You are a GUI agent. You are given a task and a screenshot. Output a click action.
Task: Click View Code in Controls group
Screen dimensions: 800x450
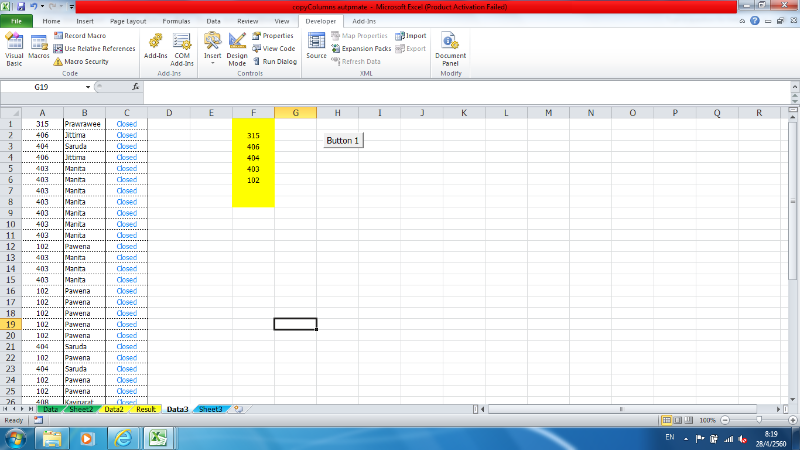click(x=272, y=48)
